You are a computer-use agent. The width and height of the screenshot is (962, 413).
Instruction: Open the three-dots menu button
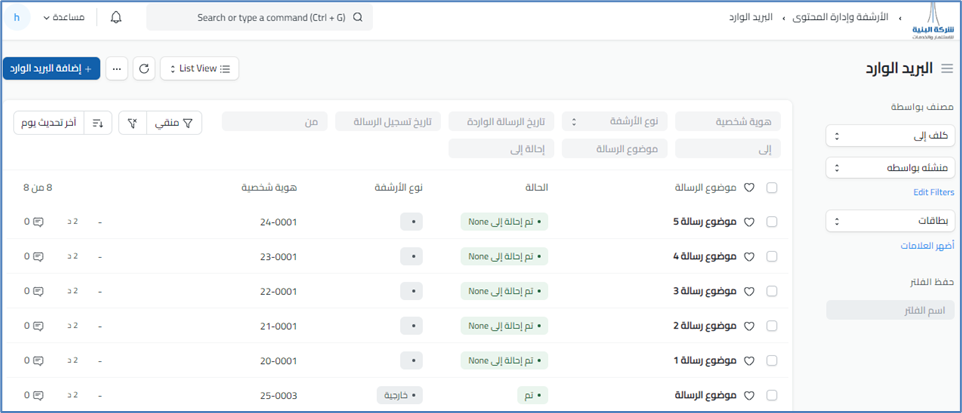[117, 69]
